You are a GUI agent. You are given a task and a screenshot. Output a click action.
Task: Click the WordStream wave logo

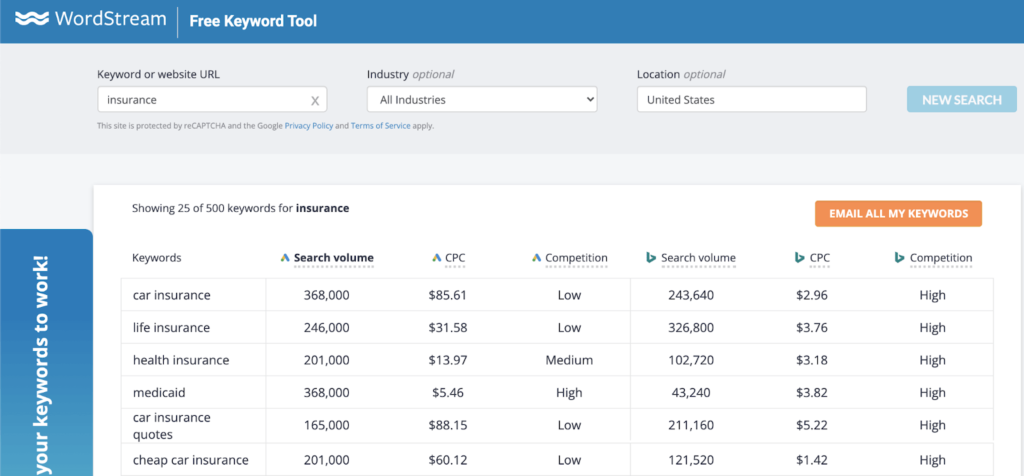(x=32, y=19)
